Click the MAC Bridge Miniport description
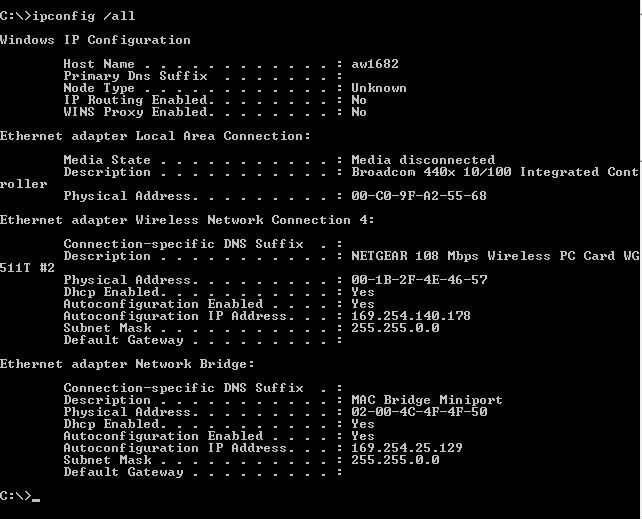 tap(427, 400)
